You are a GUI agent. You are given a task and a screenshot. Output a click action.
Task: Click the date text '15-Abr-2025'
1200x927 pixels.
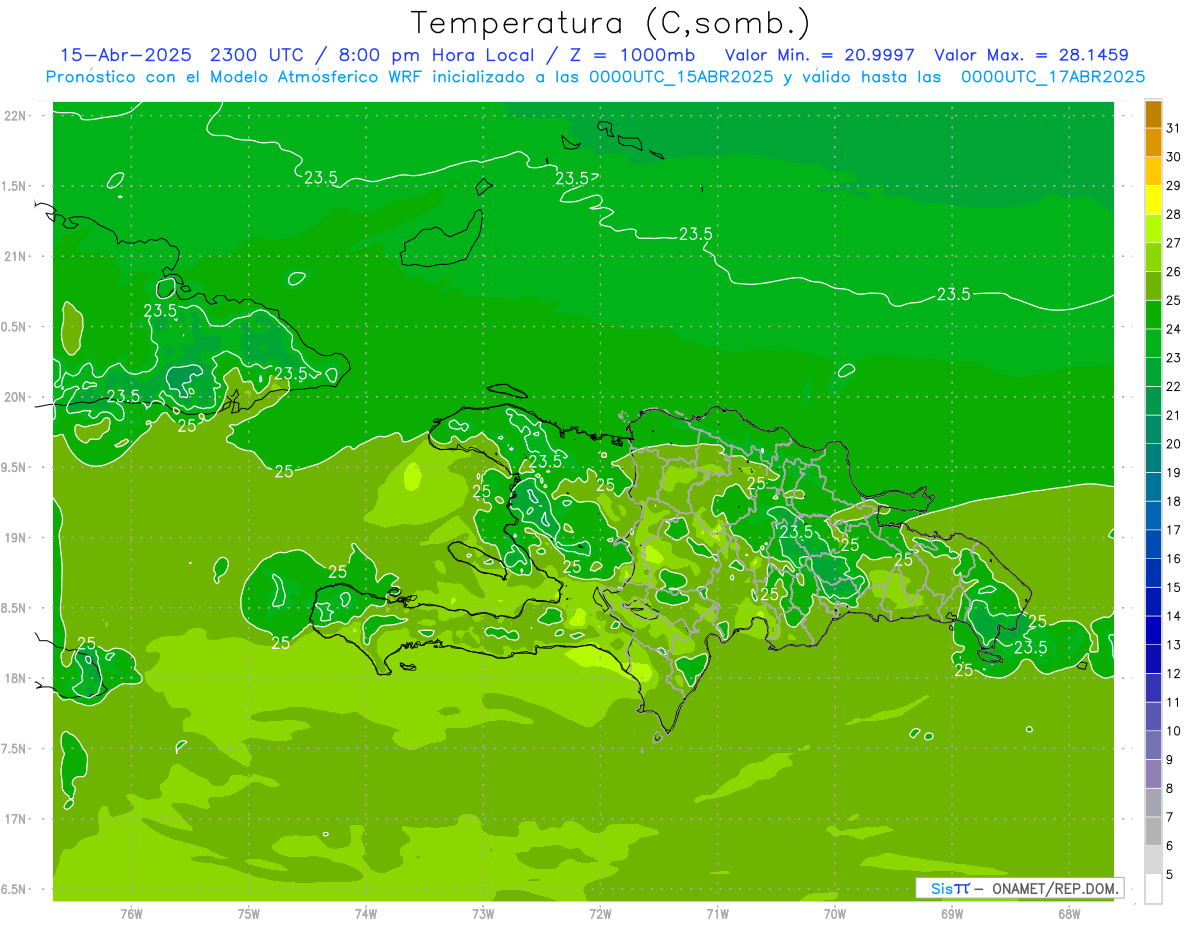(x=124, y=55)
